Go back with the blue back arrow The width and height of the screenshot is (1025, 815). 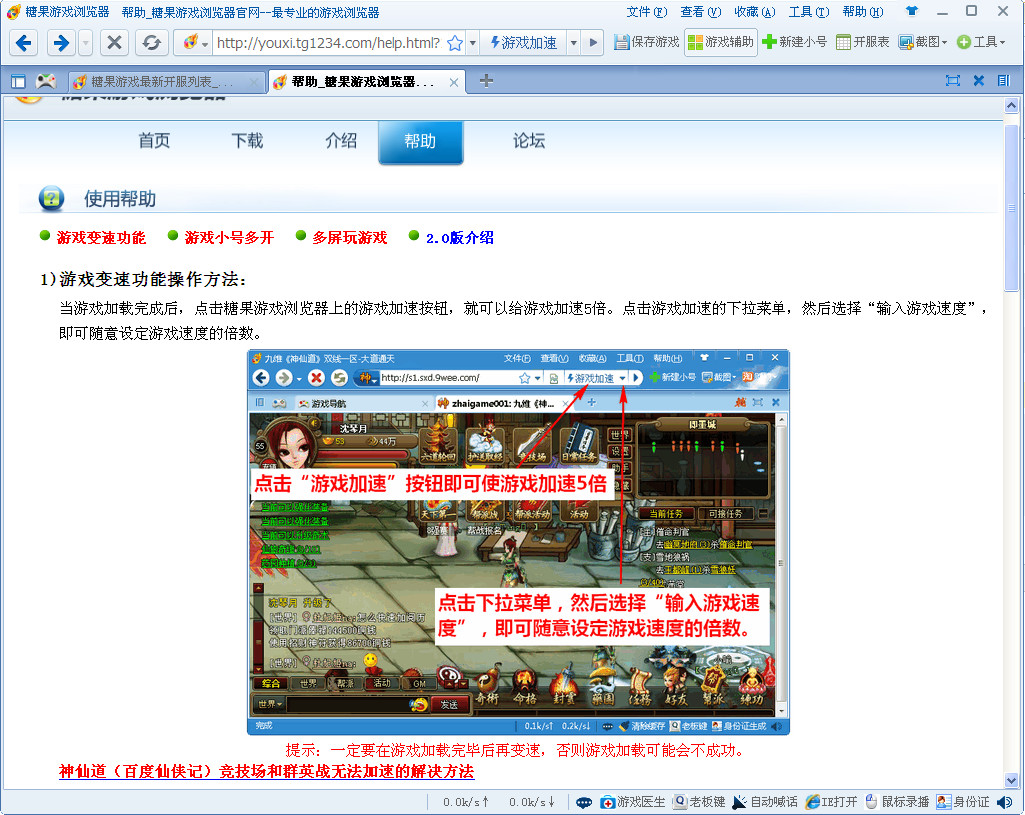[24, 43]
